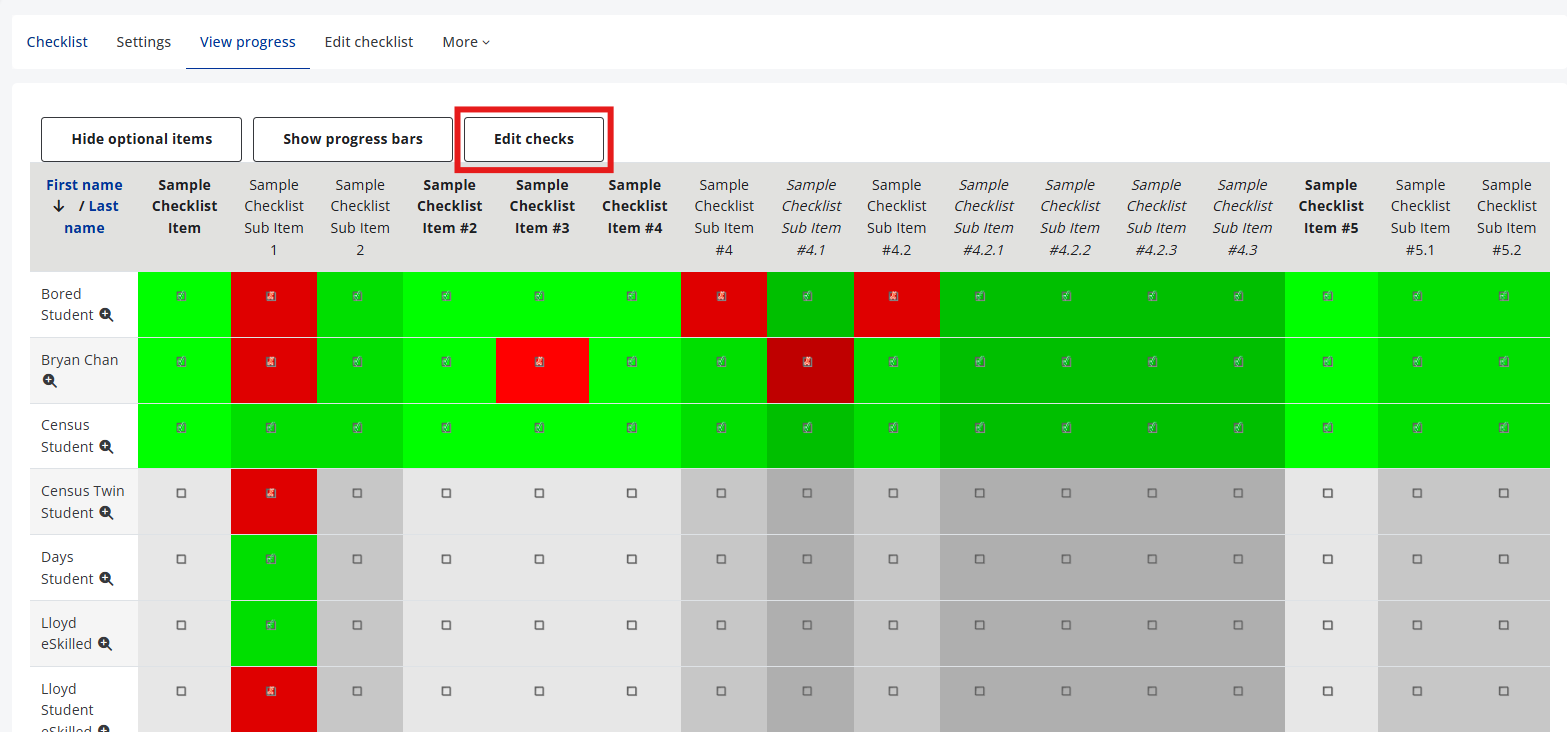This screenshot has width=1567, height=732.
Task: Open Bryan Chan's progress via magnifier icon
Action: (x=50, y=381)
